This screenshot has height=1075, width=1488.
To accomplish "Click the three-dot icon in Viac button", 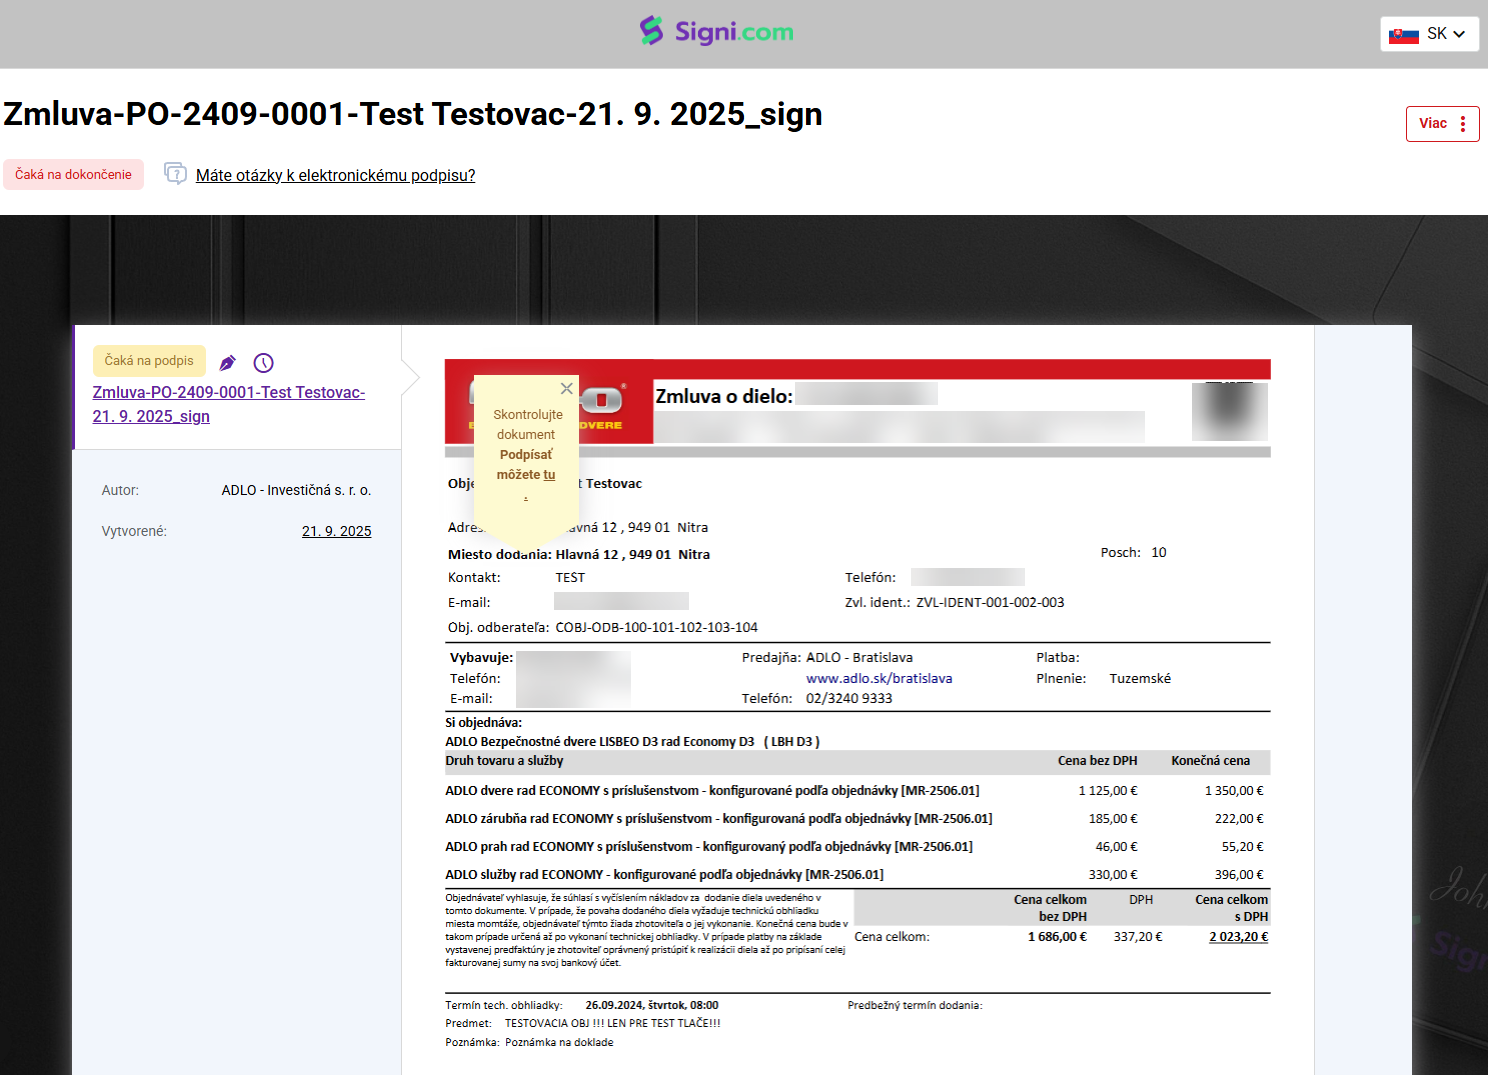I will [x=1462, y=124].
